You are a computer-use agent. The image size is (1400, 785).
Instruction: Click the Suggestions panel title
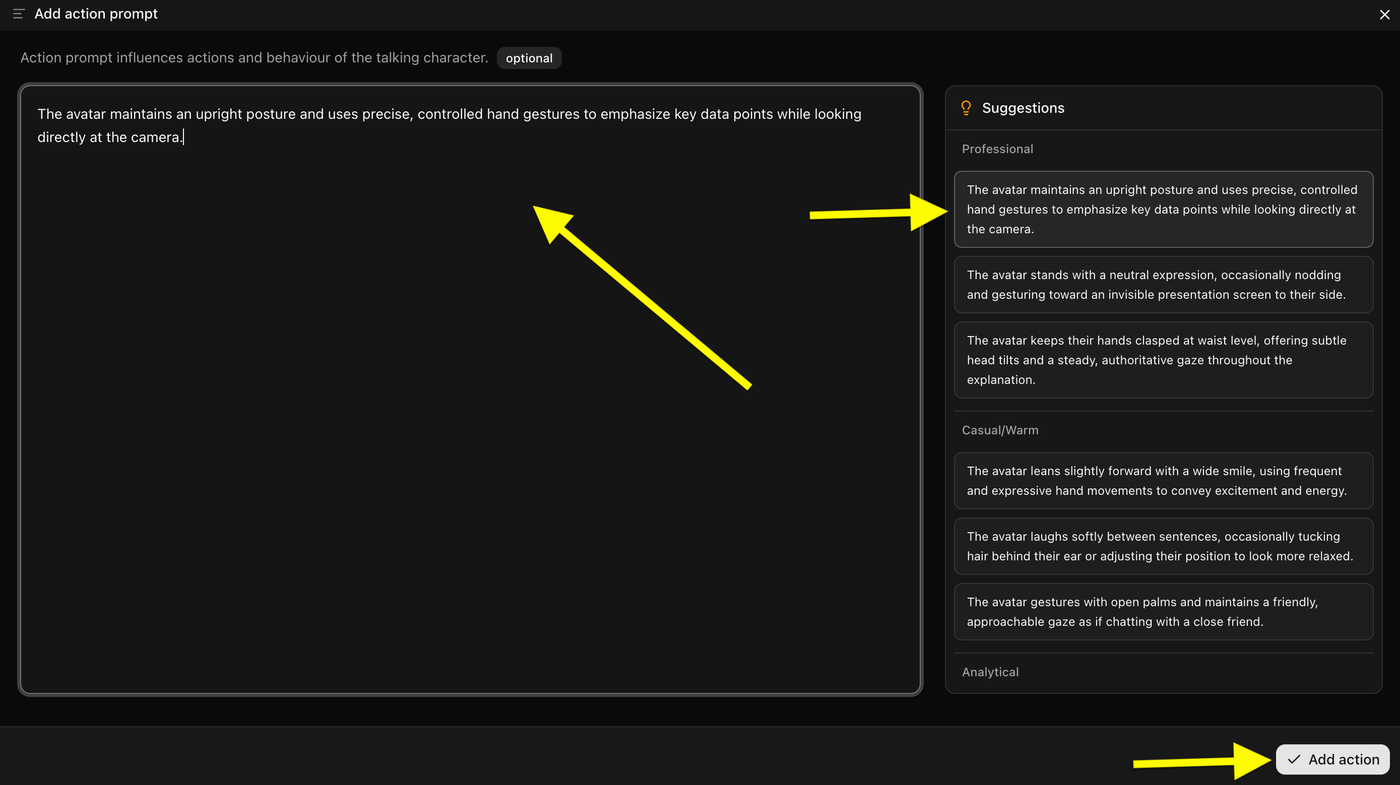(1023, 108)
